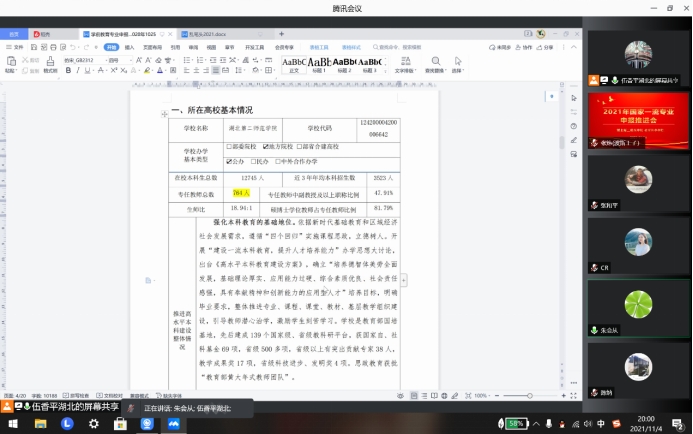The height and width of the screenshot is (434, 693).
Task: Expand the styles gallery dropdown
Action: pos(386,70)
